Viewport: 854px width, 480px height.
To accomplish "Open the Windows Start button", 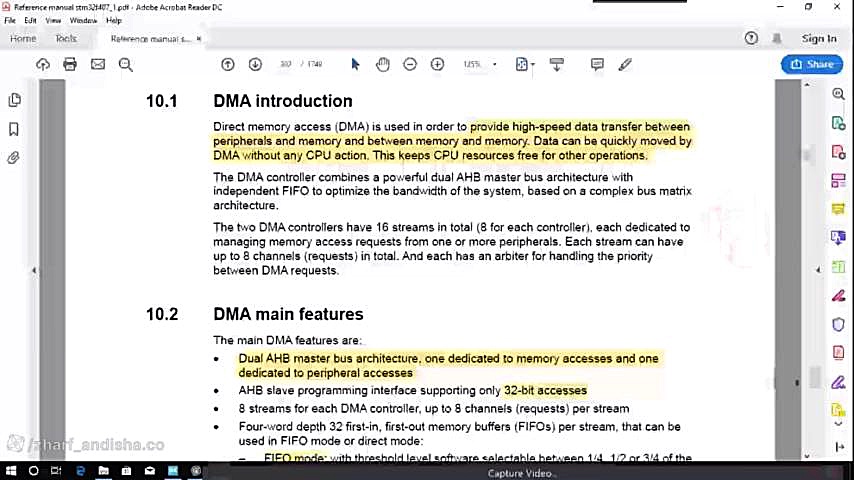I will click(10, 471).
